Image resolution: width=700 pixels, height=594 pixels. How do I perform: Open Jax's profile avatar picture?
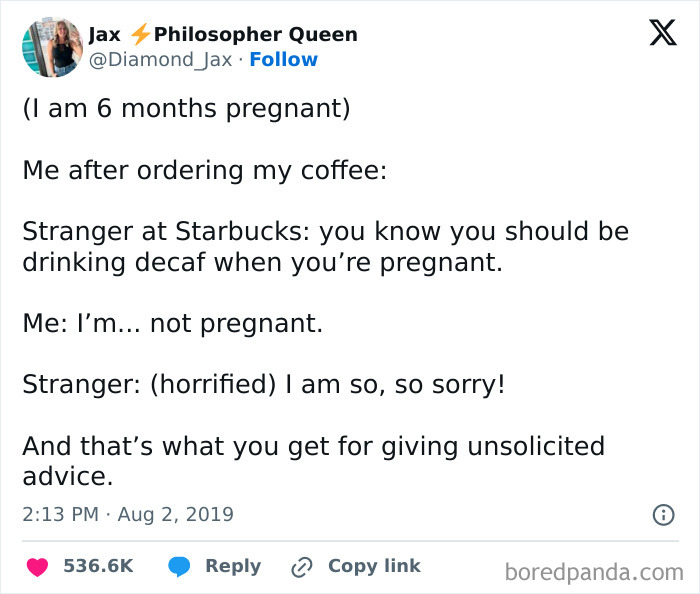point(51,47)
